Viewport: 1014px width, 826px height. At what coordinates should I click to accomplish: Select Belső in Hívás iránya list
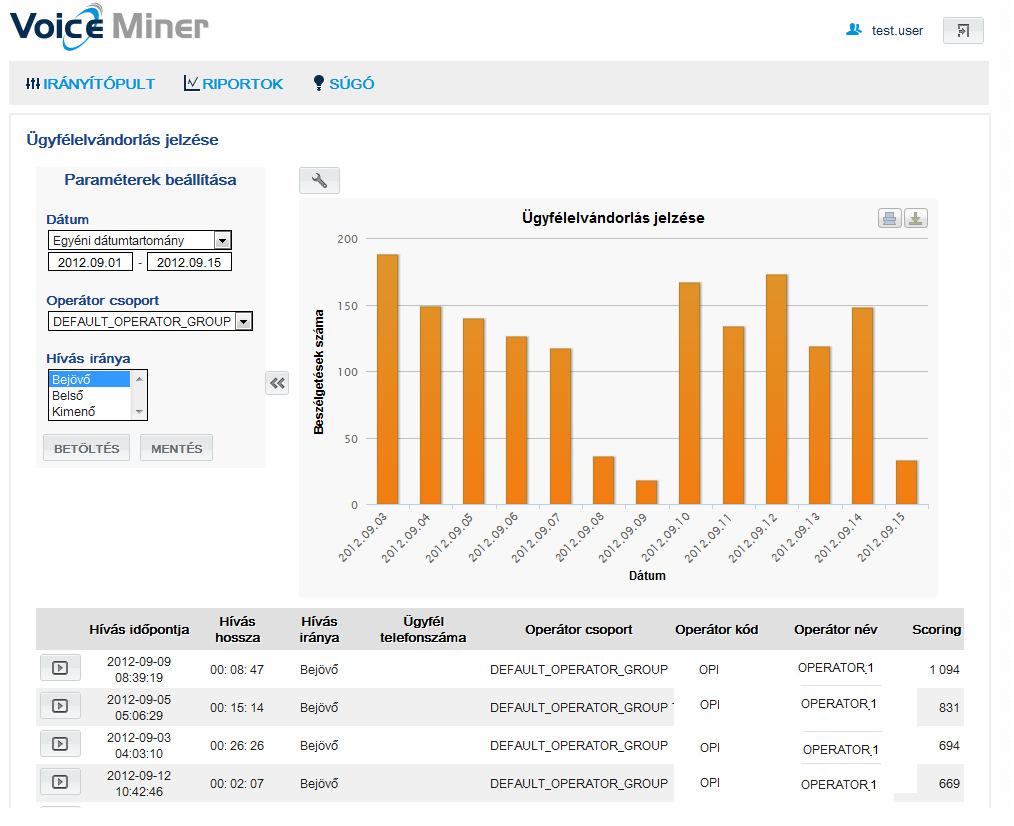pos(90,395)
